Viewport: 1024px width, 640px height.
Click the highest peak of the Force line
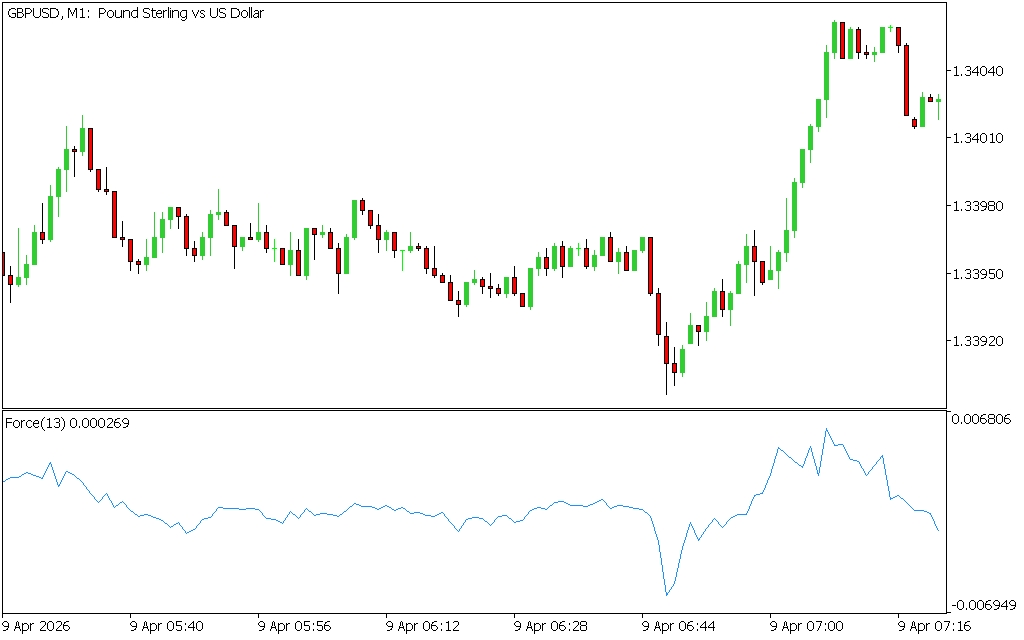pyautogui.click(x=826, y=429)
